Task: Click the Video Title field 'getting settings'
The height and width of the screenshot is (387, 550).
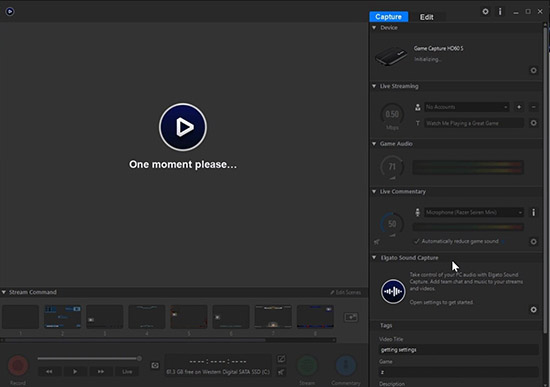Action: click(x=459, y=349)
